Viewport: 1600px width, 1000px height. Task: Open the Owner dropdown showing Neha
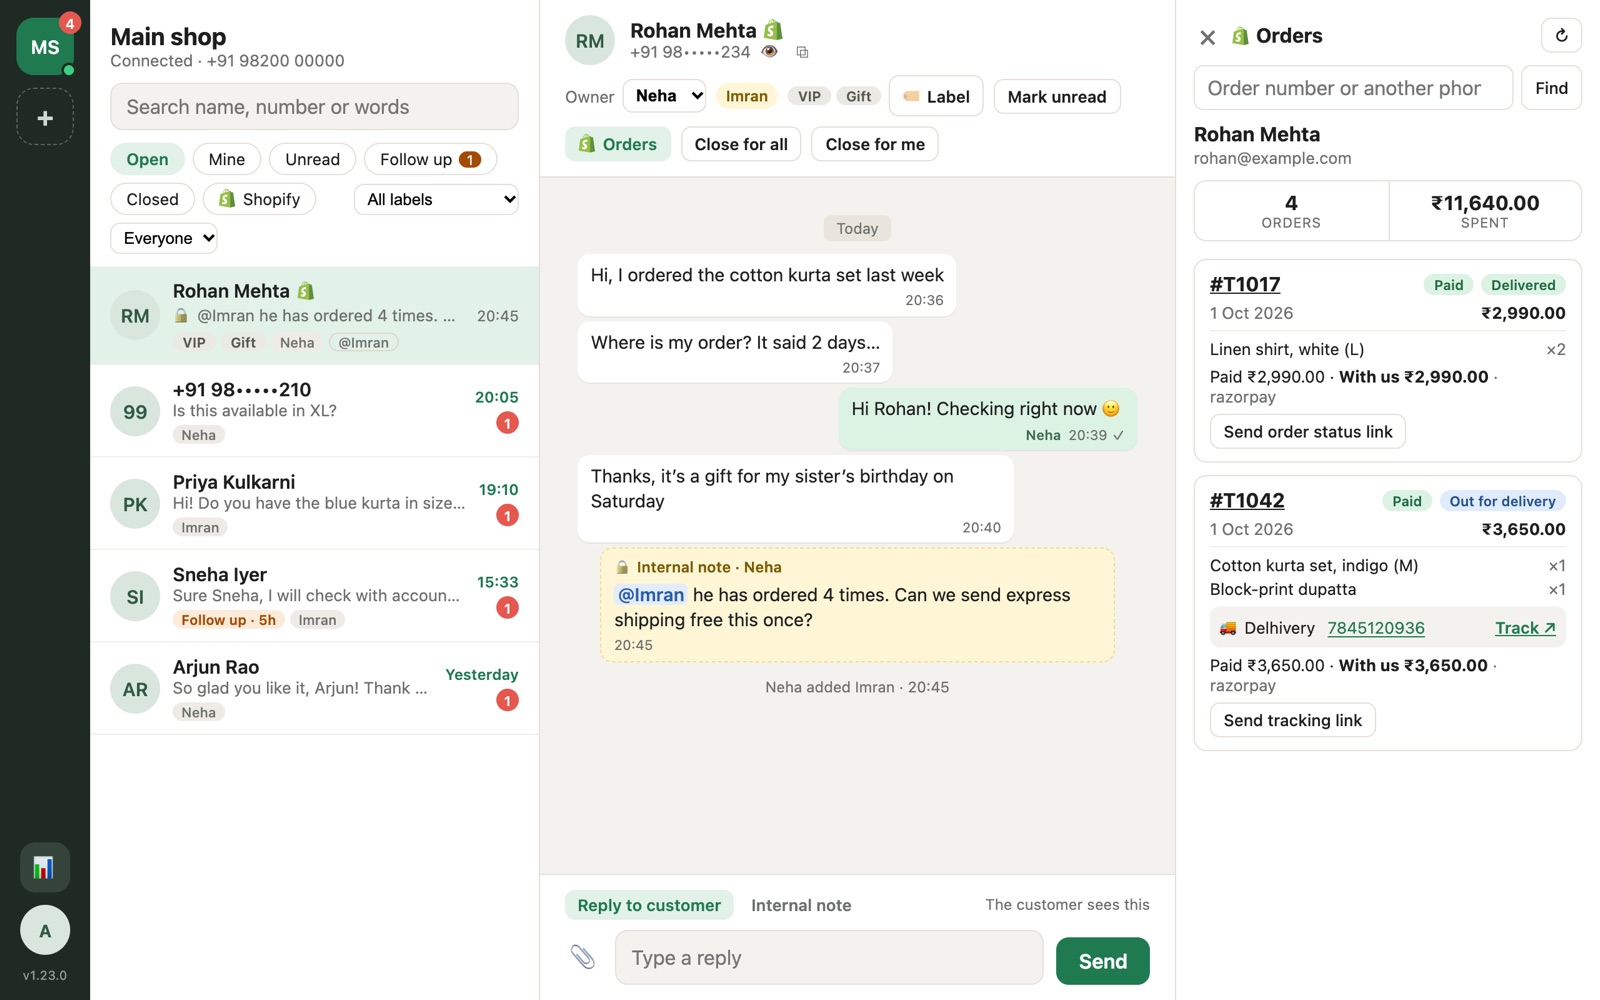664,96
